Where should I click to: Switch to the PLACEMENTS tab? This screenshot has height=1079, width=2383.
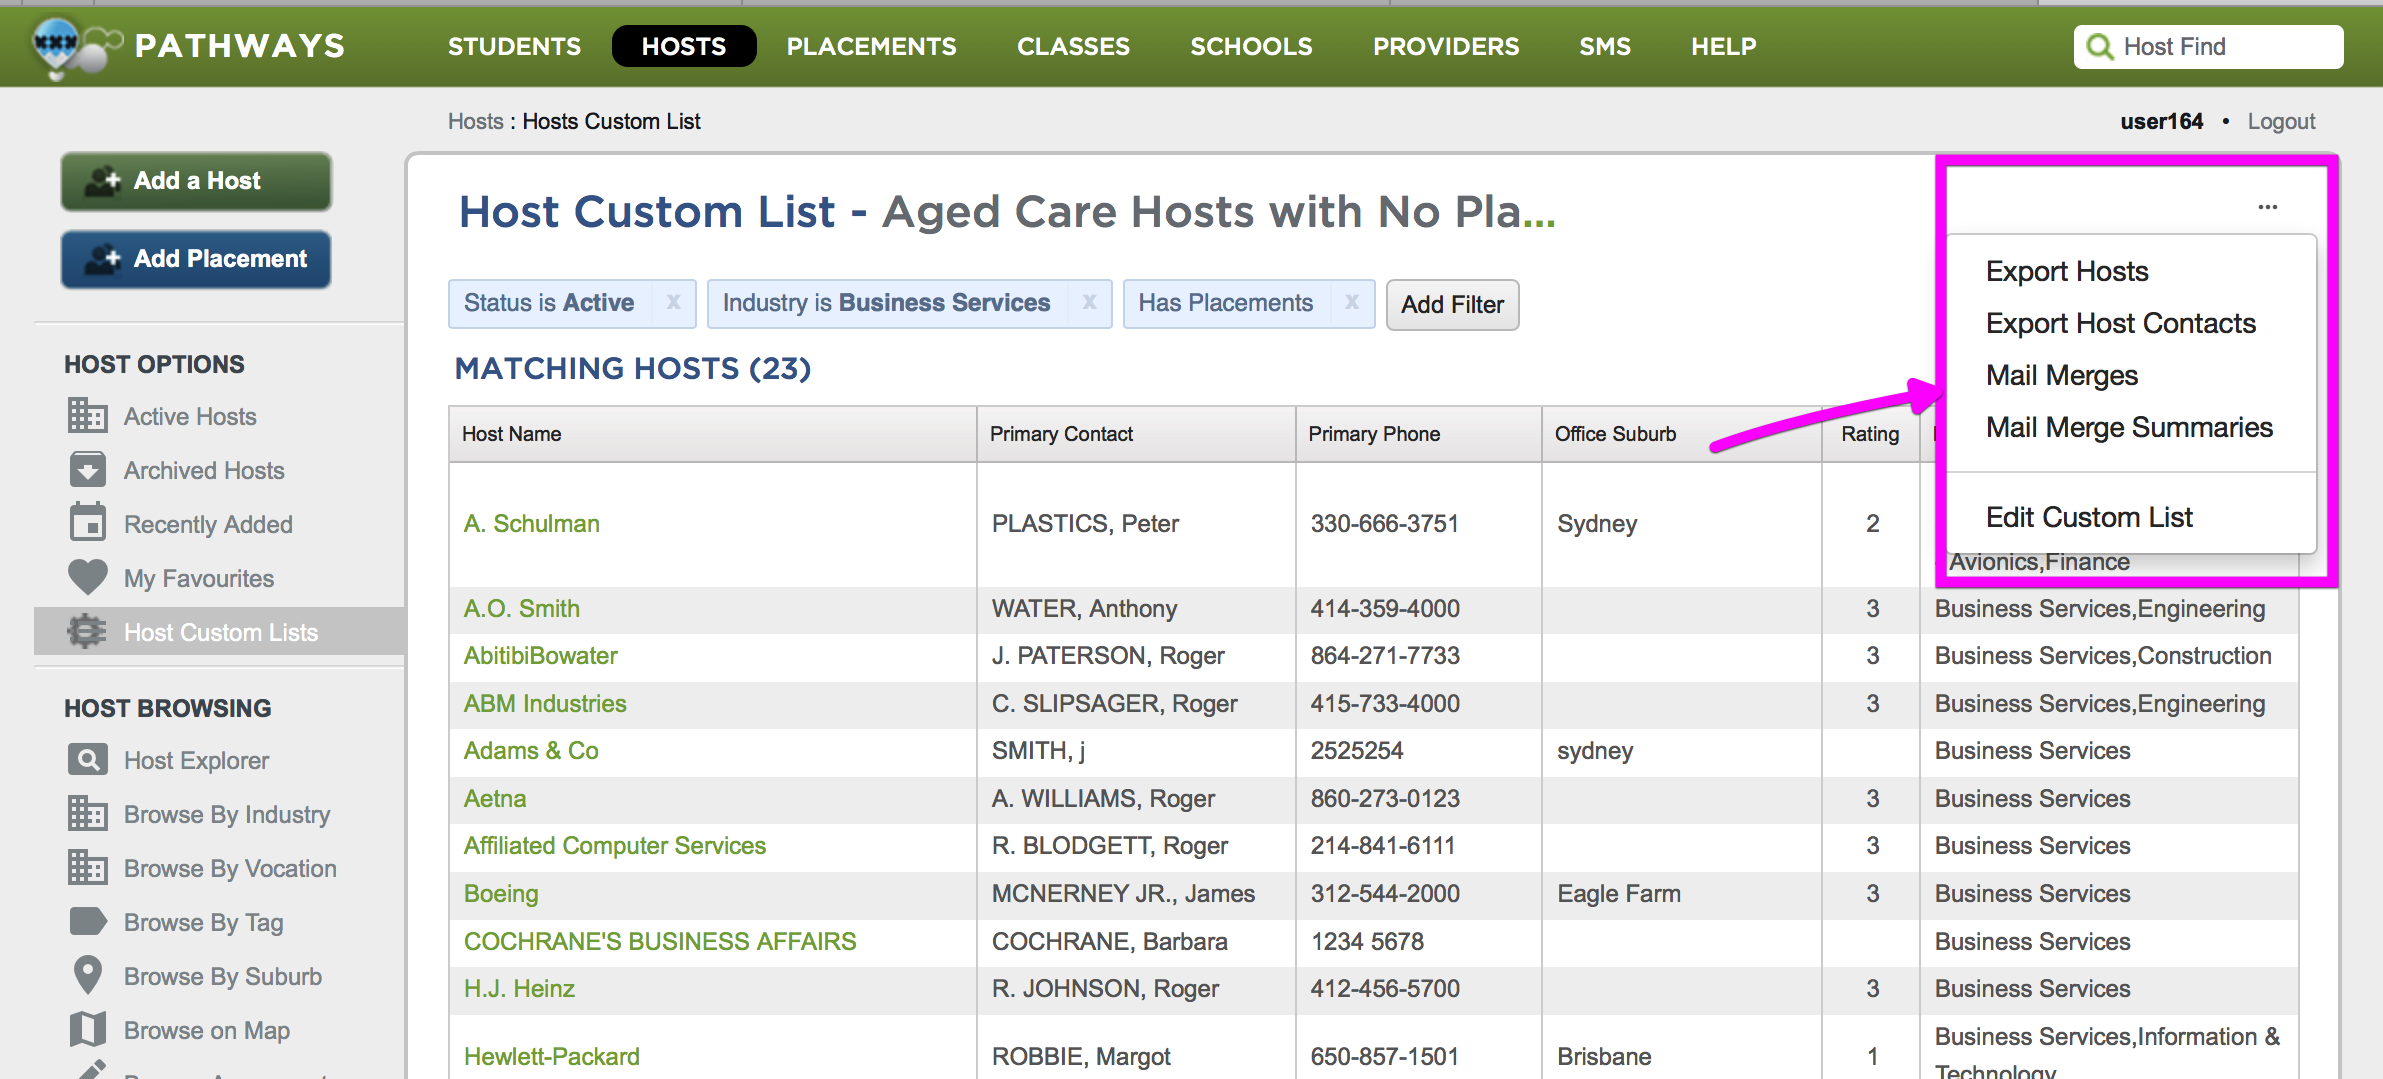click(871, 46)
